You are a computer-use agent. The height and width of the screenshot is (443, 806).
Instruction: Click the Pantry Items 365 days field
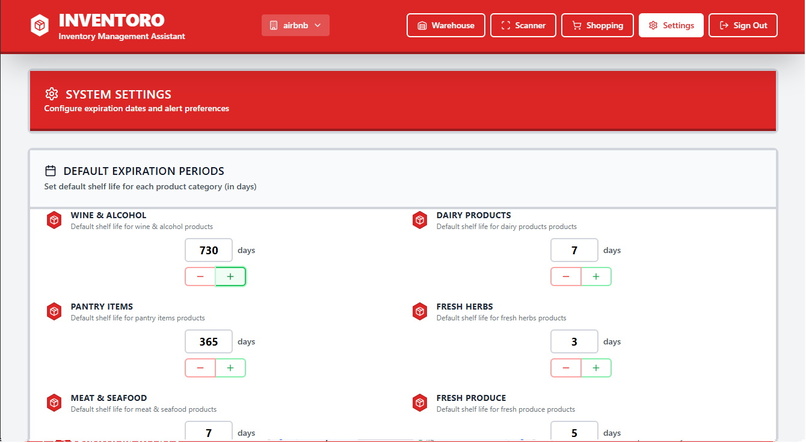click(x=209, y=342)
